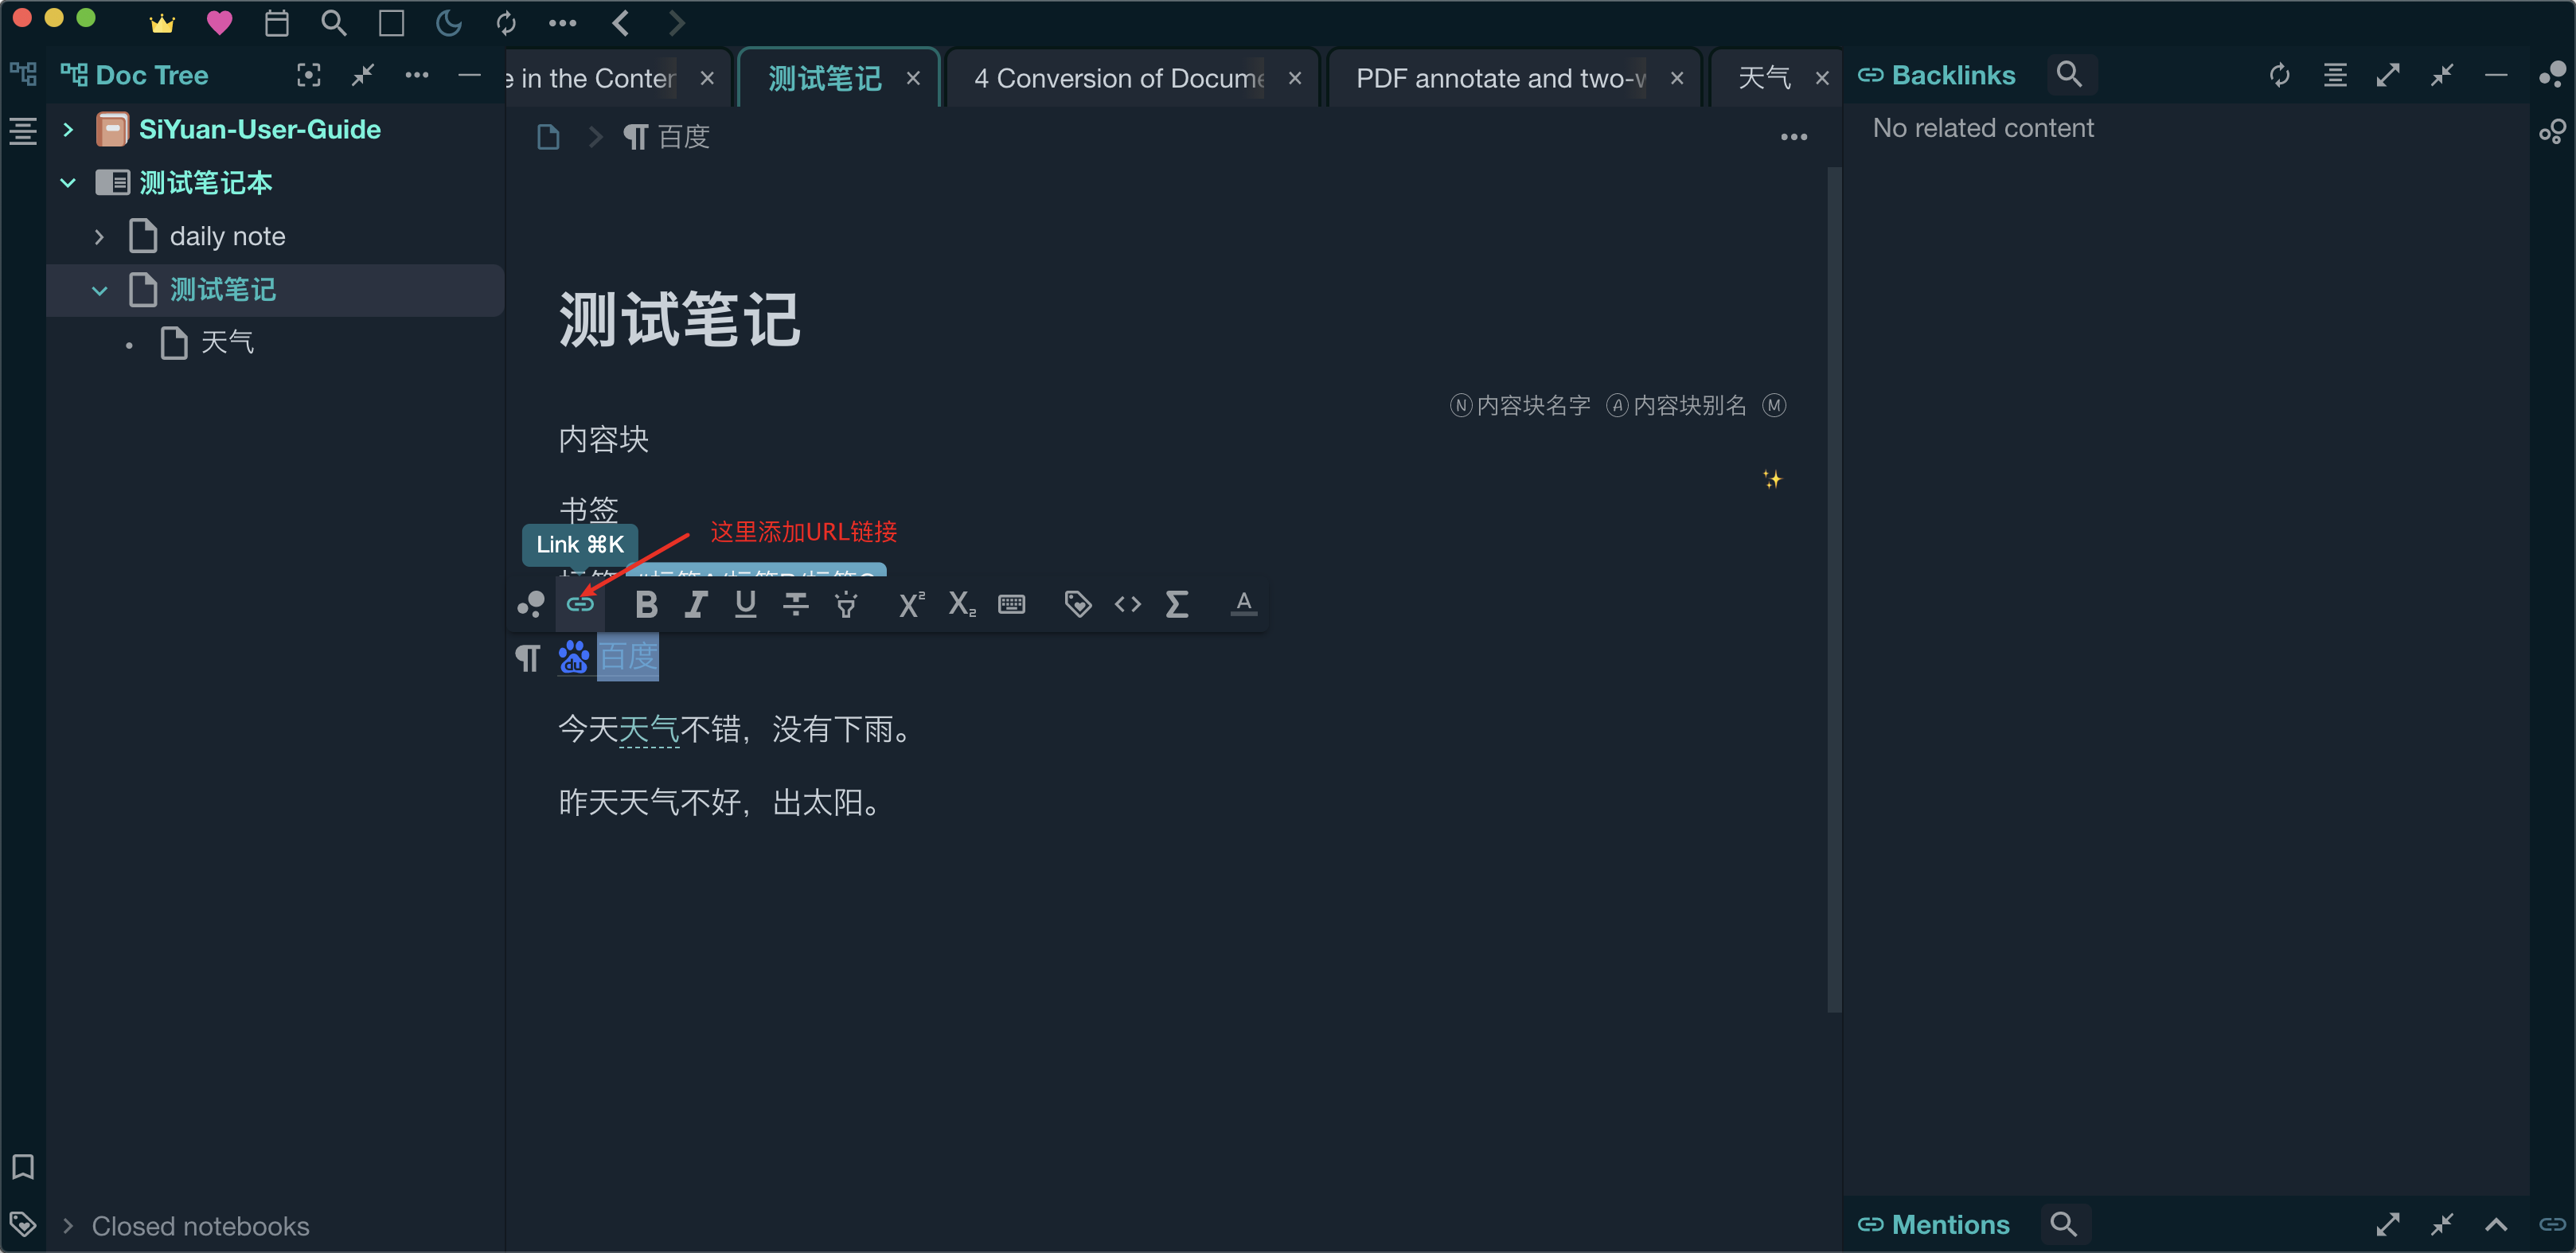The height and width of the screenshot is (1253, 2576).
Task: Click the pink heart feedback icon
Action: [219, 23]
